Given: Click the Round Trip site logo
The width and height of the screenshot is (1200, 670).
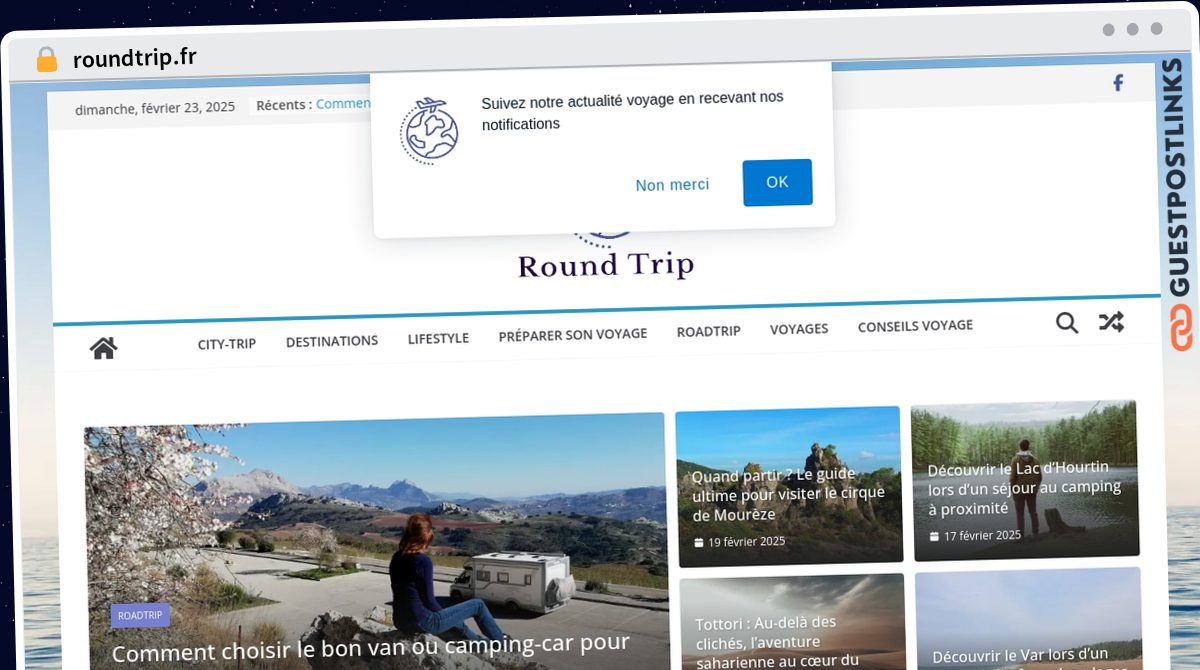Looking at the screenshot, I should (606, 258).
